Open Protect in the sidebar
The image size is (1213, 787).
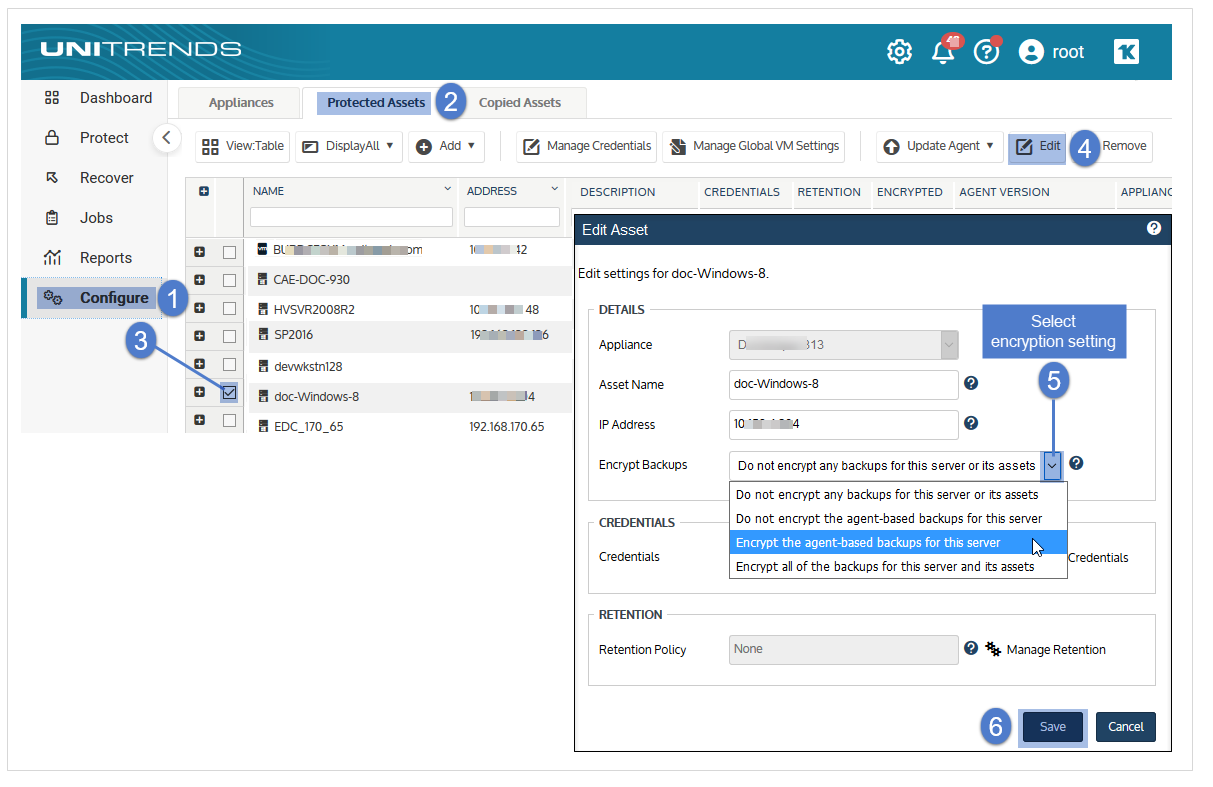(x=88, y=138)
